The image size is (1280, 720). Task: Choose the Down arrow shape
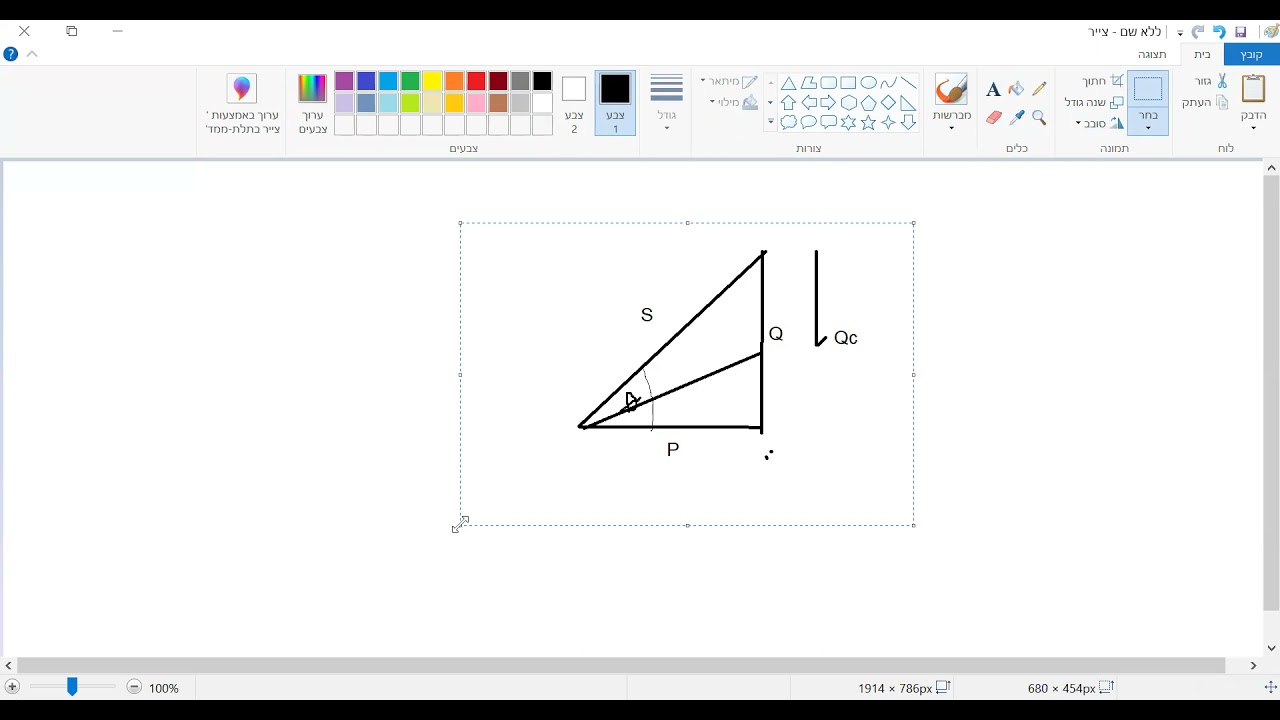click(x=908, y=123)
